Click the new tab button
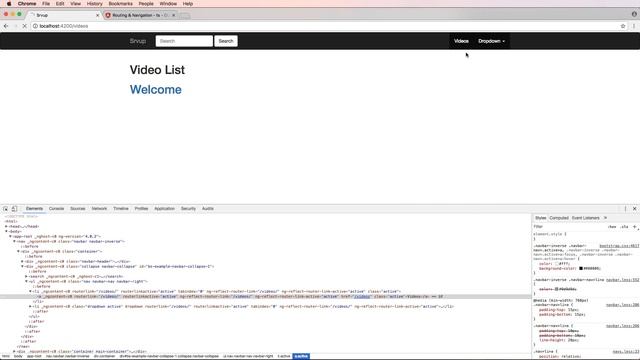Image resolution: width=640 pixels, height=360 pixels. point(184,16)
